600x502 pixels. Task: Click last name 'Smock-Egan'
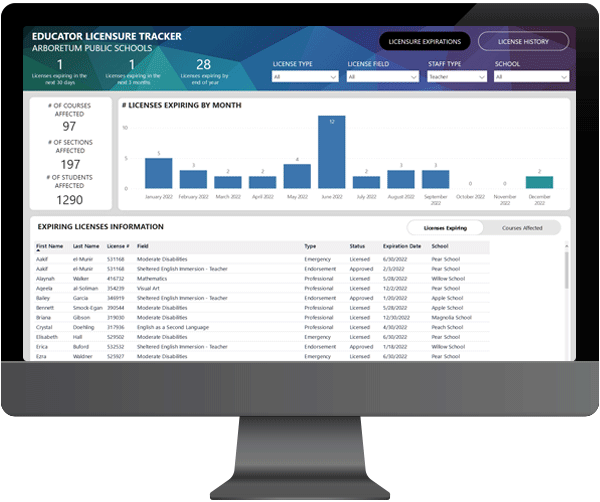(88, 308)
